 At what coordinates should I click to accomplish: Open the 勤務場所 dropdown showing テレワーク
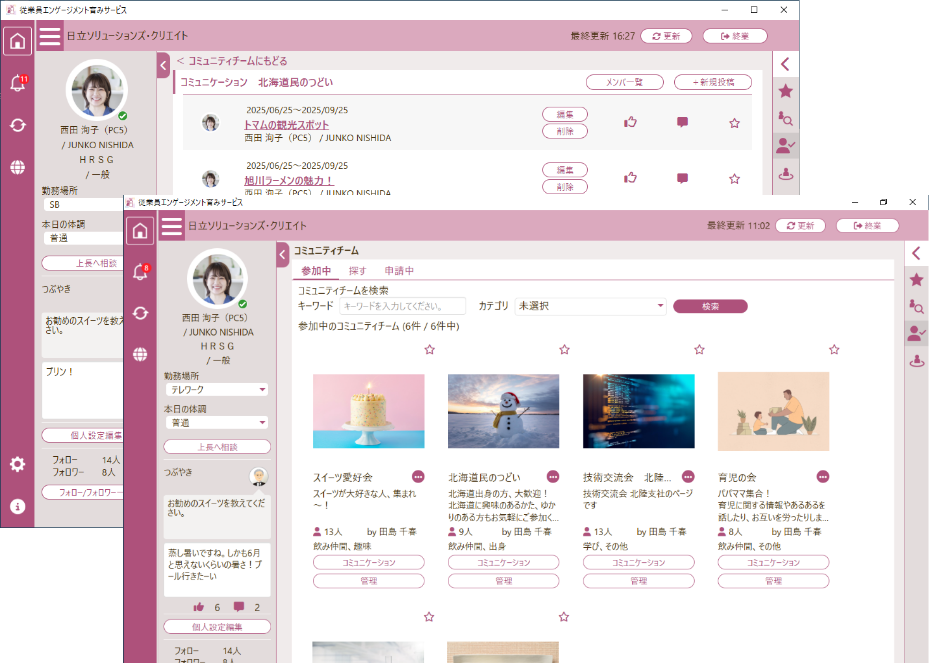tap(216, 389)
